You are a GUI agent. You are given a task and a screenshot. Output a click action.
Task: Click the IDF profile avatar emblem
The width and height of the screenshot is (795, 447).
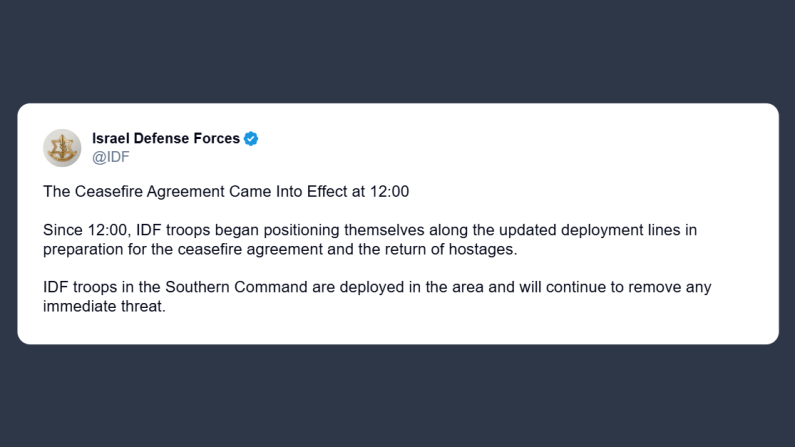point(62,148)
